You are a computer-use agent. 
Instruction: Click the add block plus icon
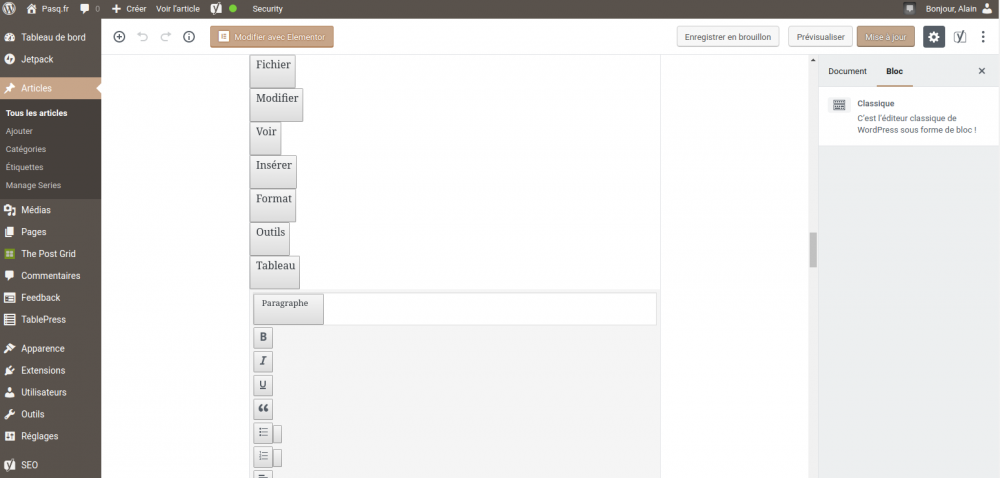119,37
